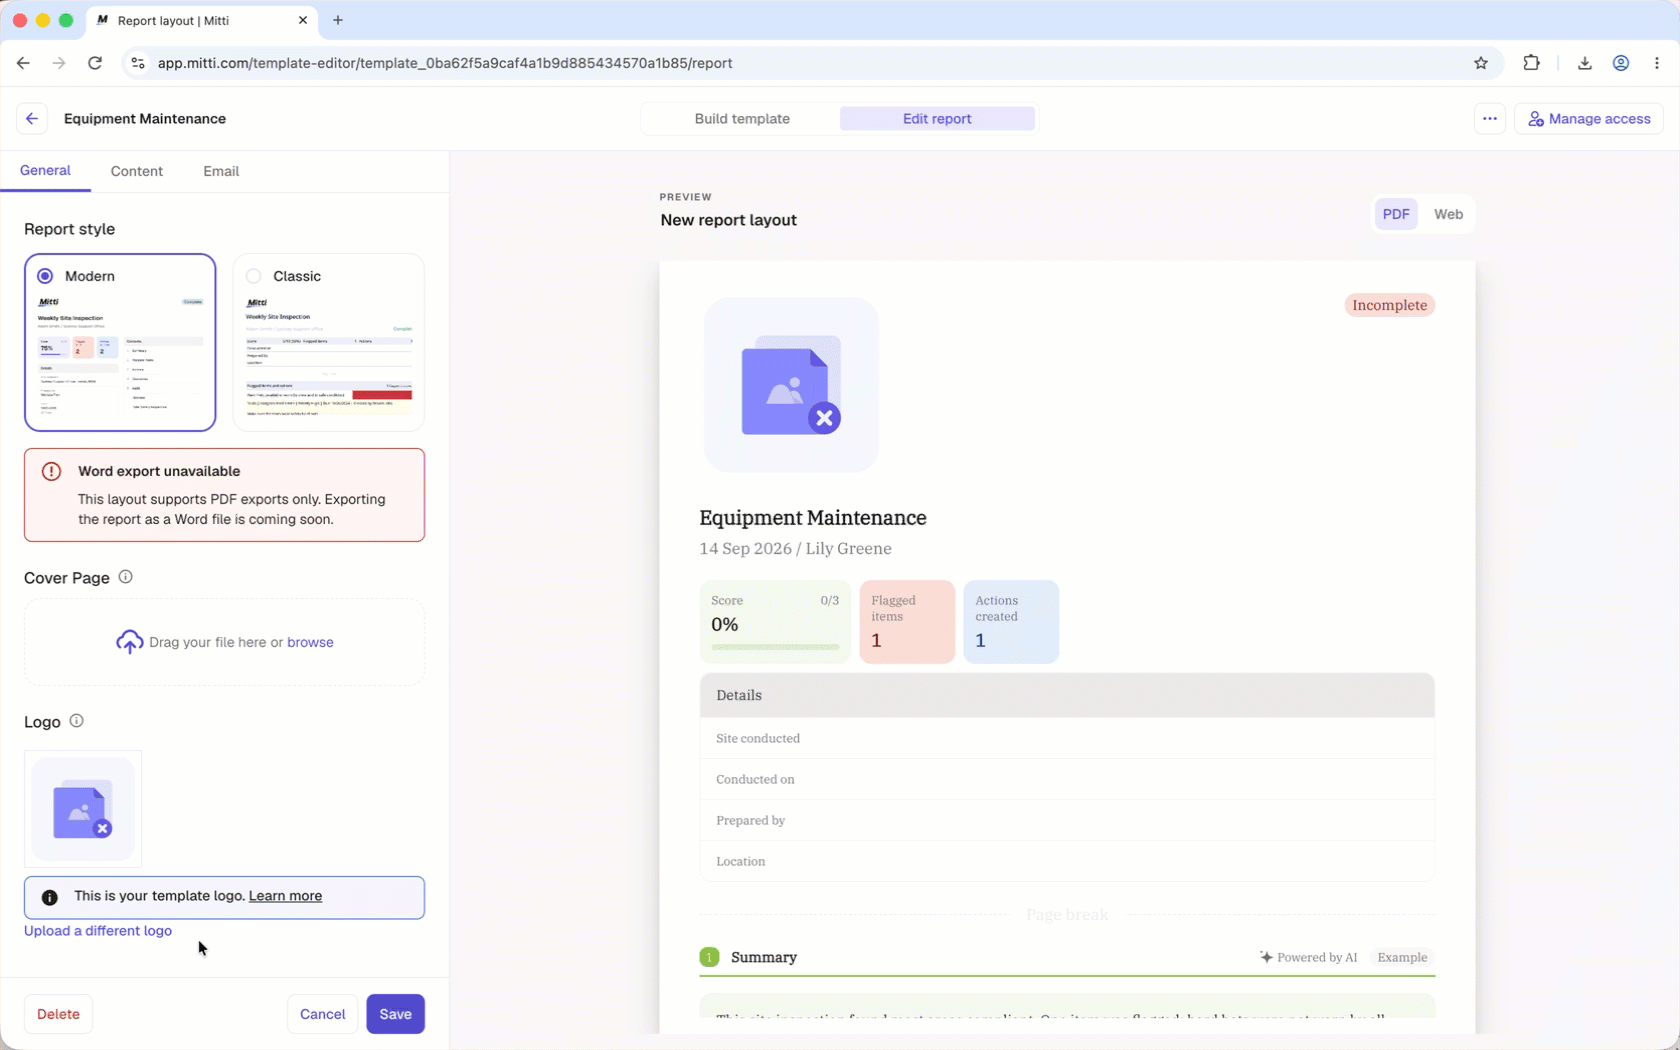Click the info icon in template logo notice
This screenshot has height=1050, width=1680.
[x=50, y=897]
